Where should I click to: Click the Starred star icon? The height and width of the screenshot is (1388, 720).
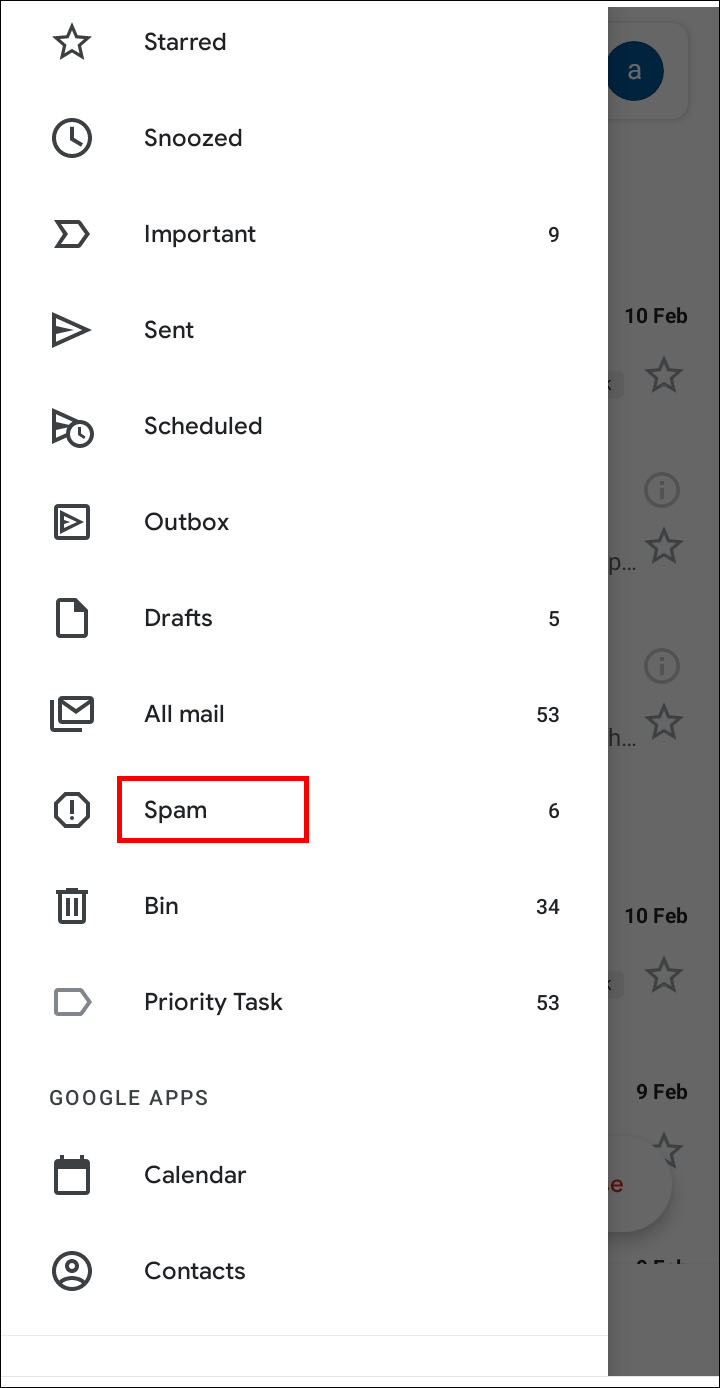71,42
